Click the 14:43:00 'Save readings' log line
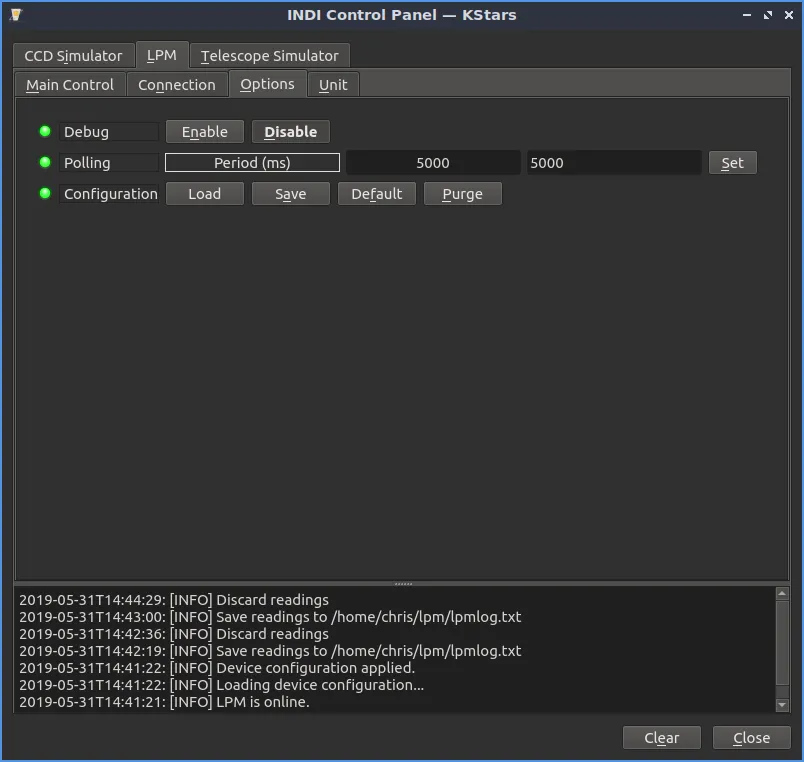Viewport: 804px width, 762px height. pos(270,616)
